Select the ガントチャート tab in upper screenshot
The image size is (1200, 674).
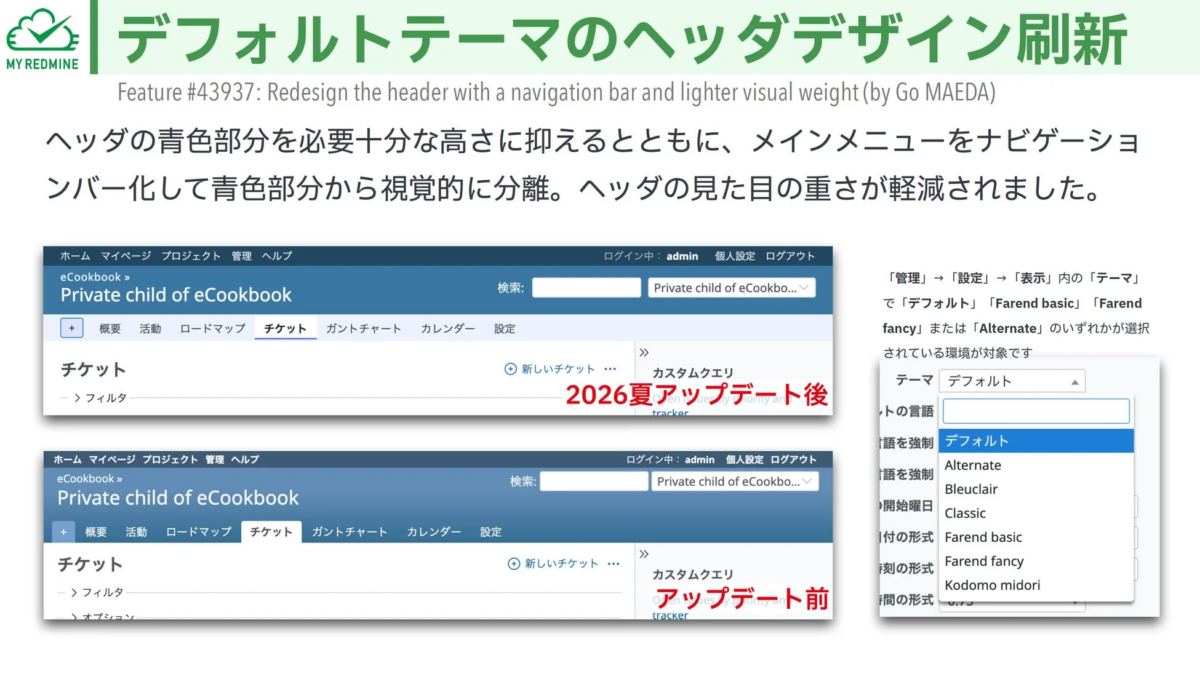(x=363, y=328)
